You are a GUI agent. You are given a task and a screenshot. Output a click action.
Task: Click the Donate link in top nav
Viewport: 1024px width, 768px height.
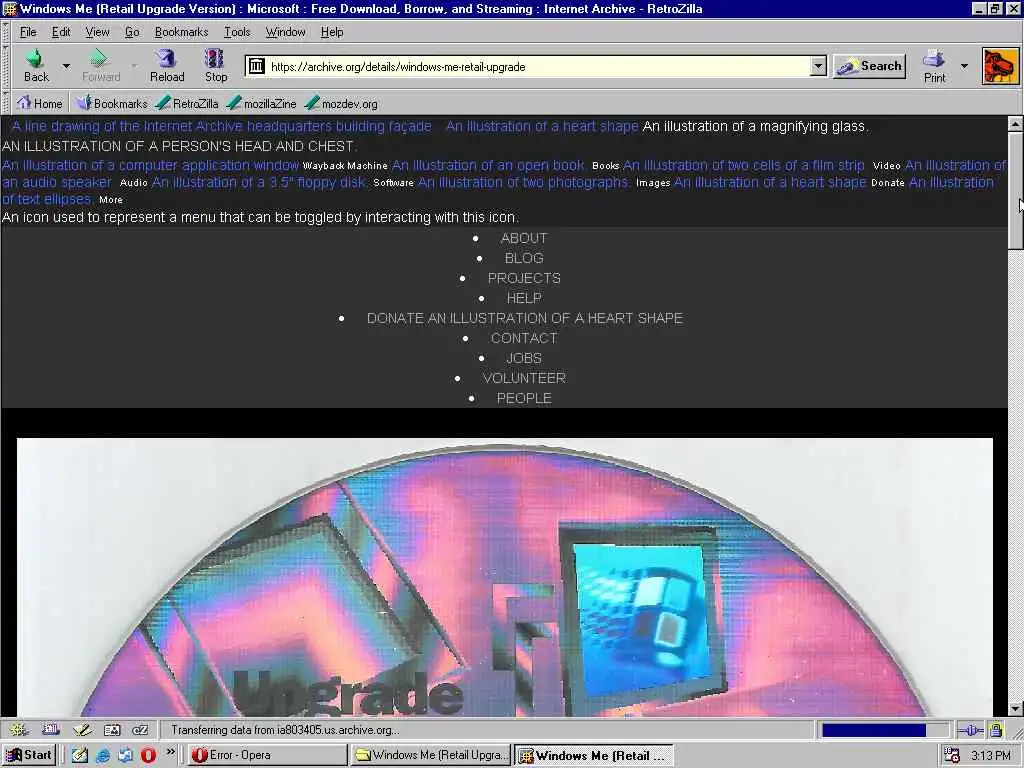(x=888, y=183)
